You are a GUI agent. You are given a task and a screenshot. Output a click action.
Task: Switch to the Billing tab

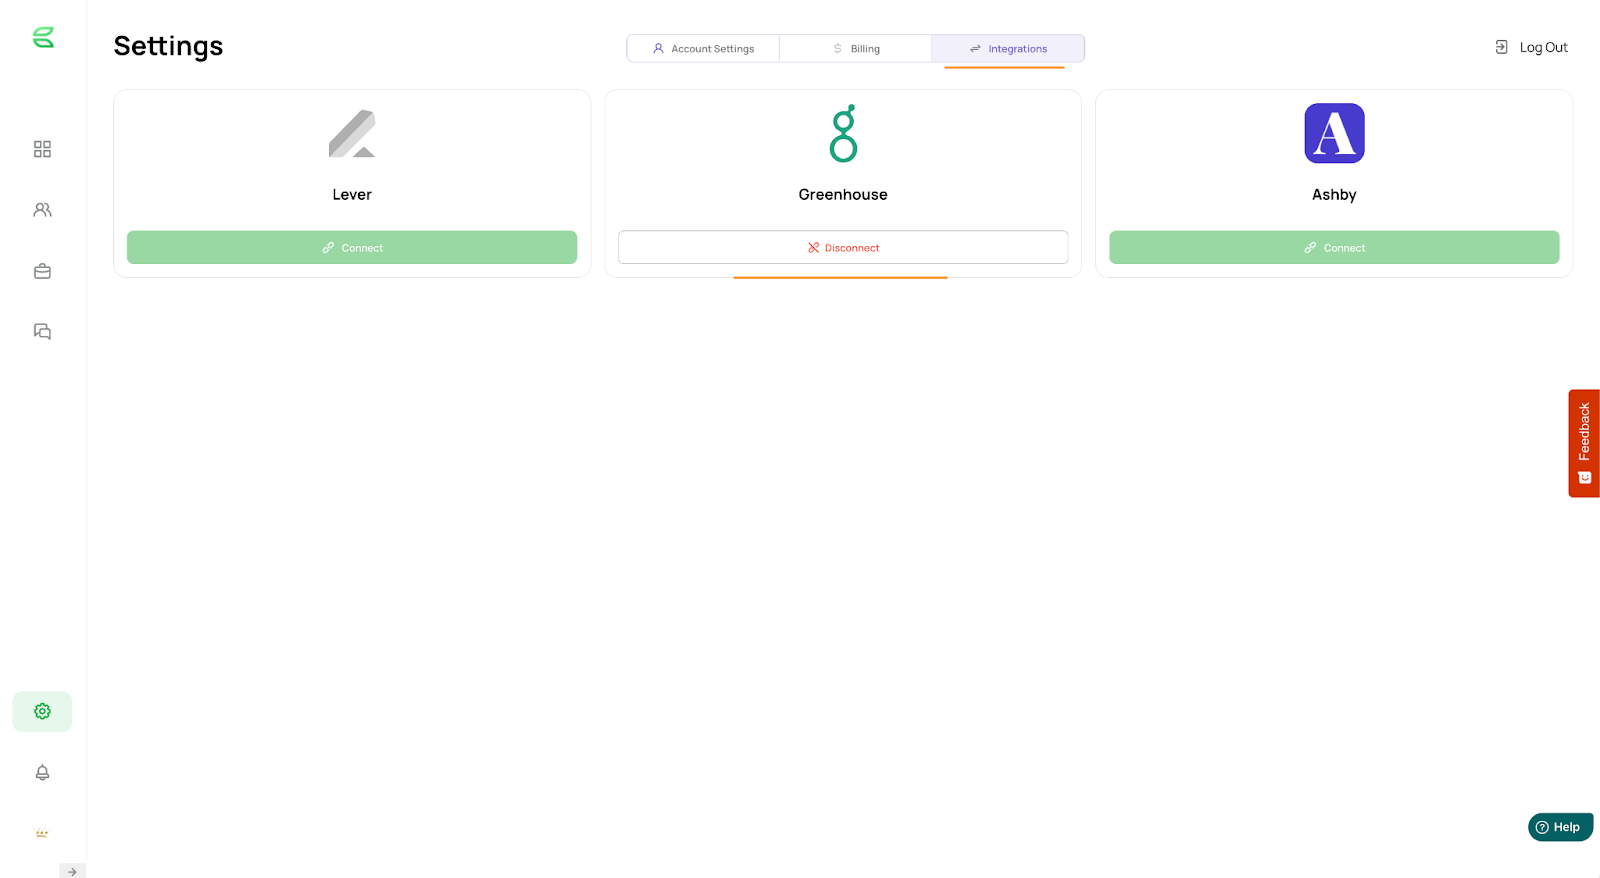point(856,48)
